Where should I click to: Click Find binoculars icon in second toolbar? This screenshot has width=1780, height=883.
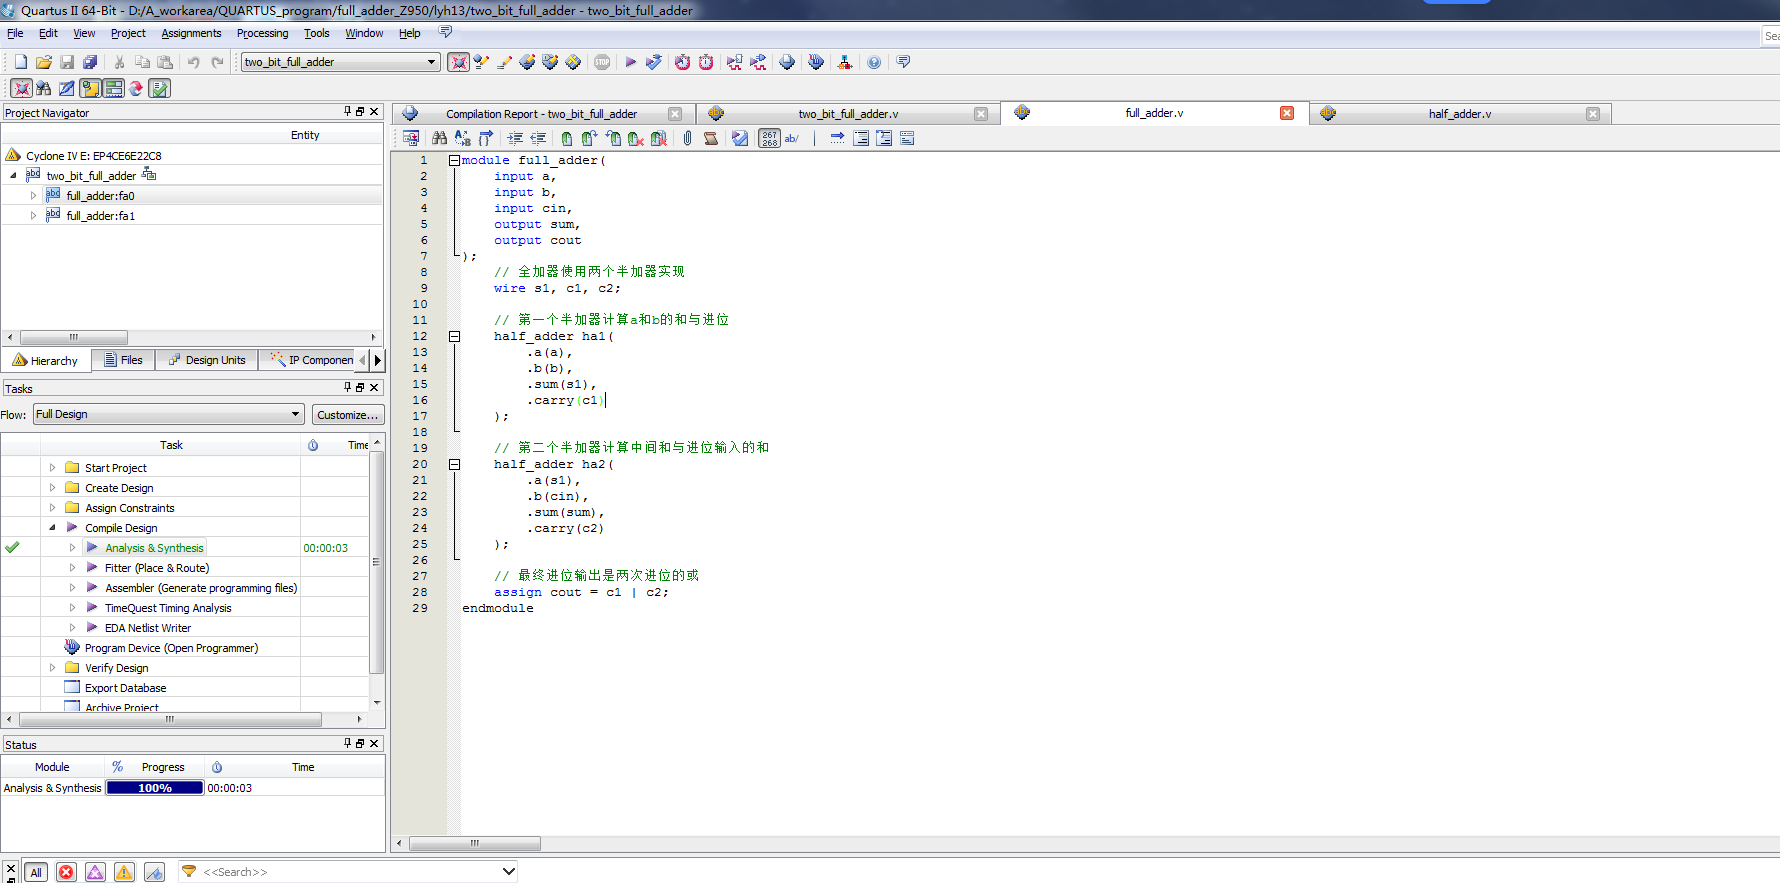(x=43, y=88)
